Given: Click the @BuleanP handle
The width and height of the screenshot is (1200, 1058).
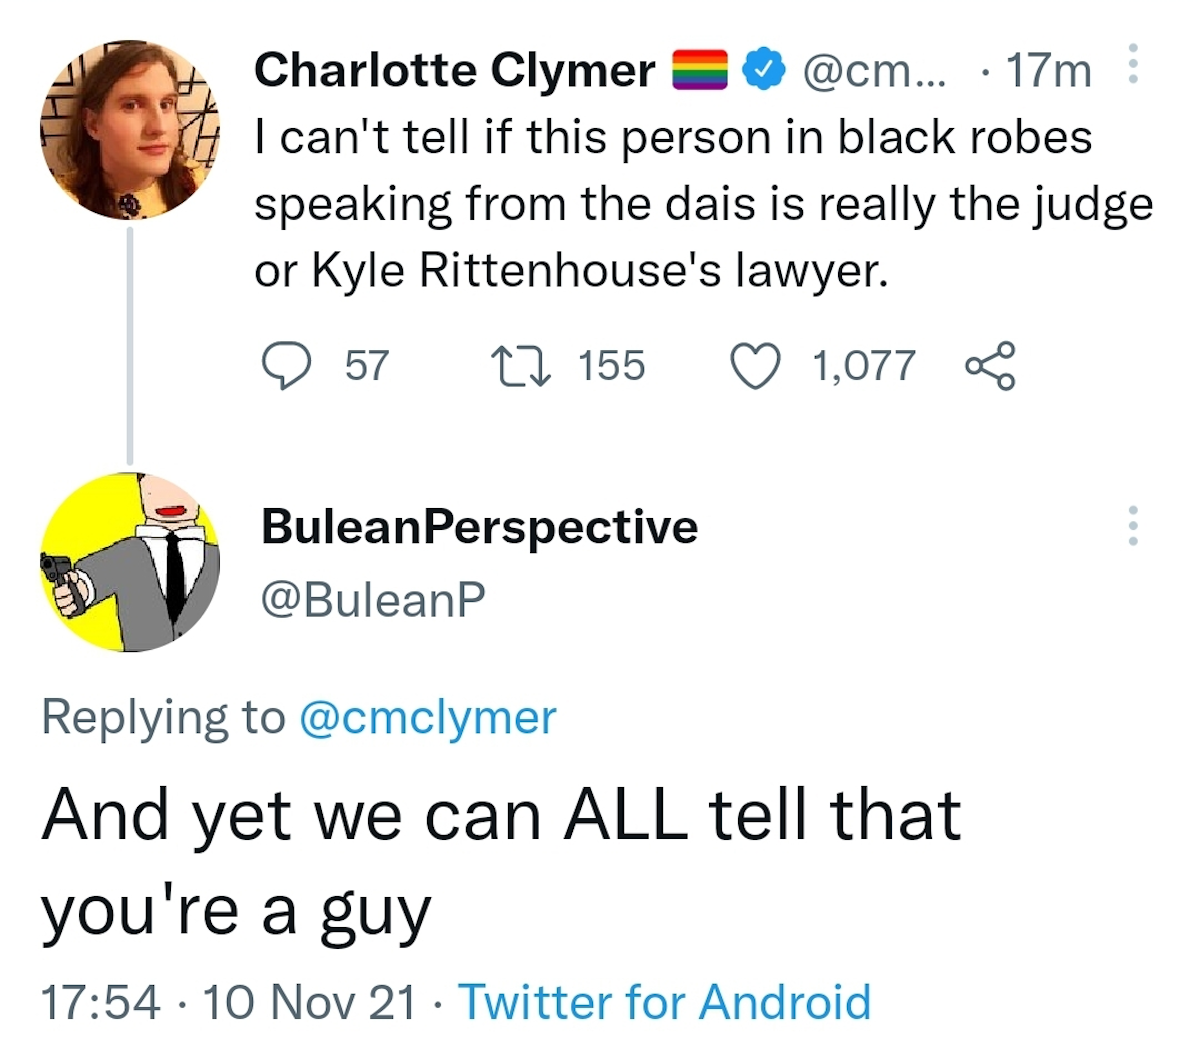Looking at the screenshot, I should pyautogui.click(x=373, y=598).
